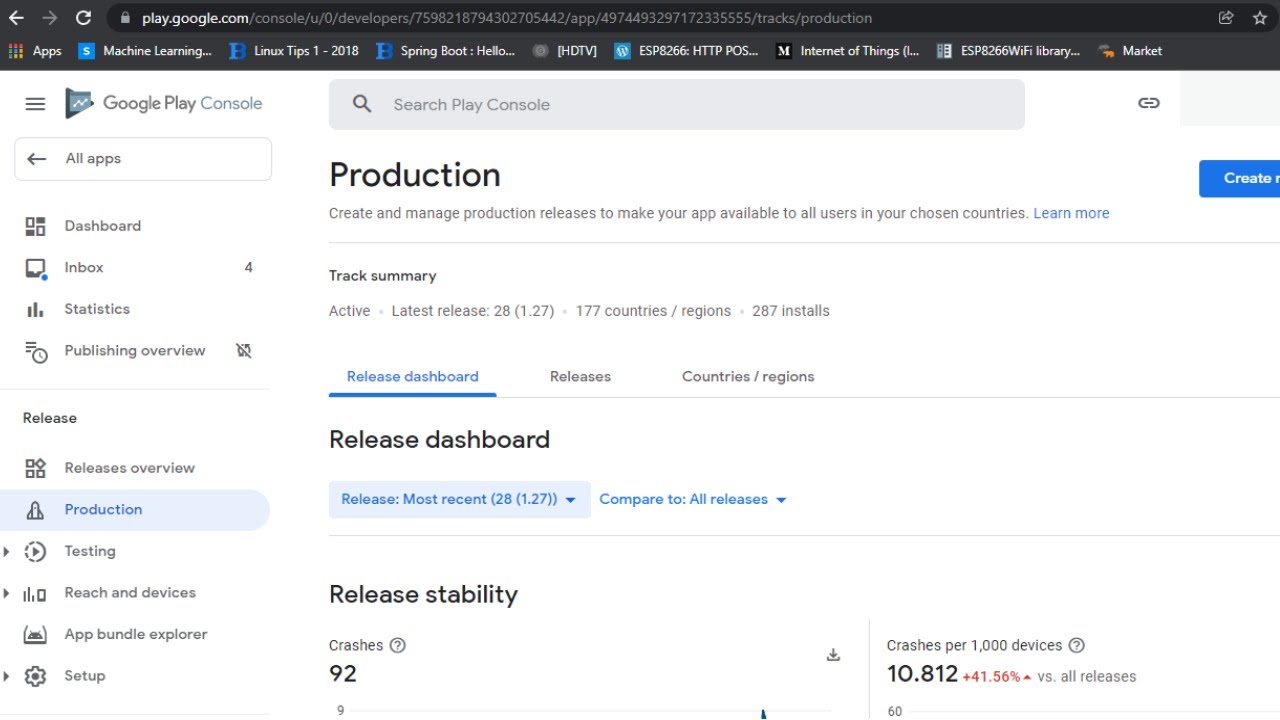This screenshot has width=1280, height=720.
Task: Open the Compare to: All releases dropdown
Action: pos(693,500)
